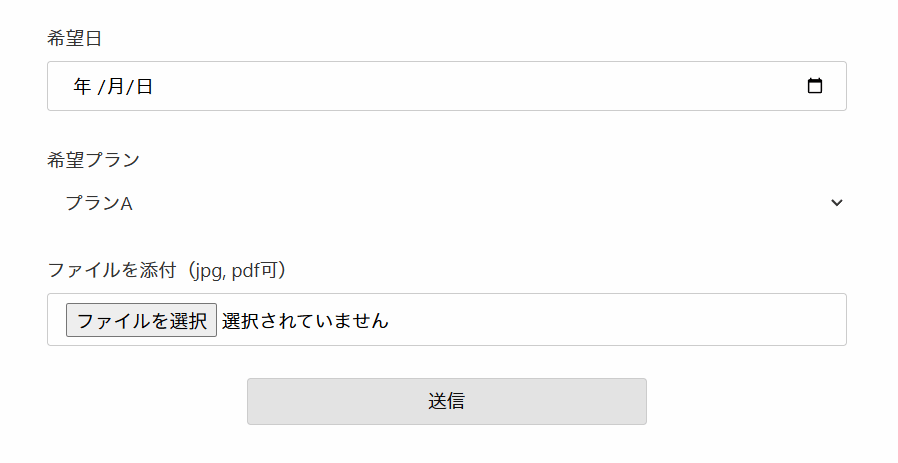Screen dimensions: 898x463
Task: Select the 日 segment of the date field
Action: pyautogui.click(x=144, y=87)
